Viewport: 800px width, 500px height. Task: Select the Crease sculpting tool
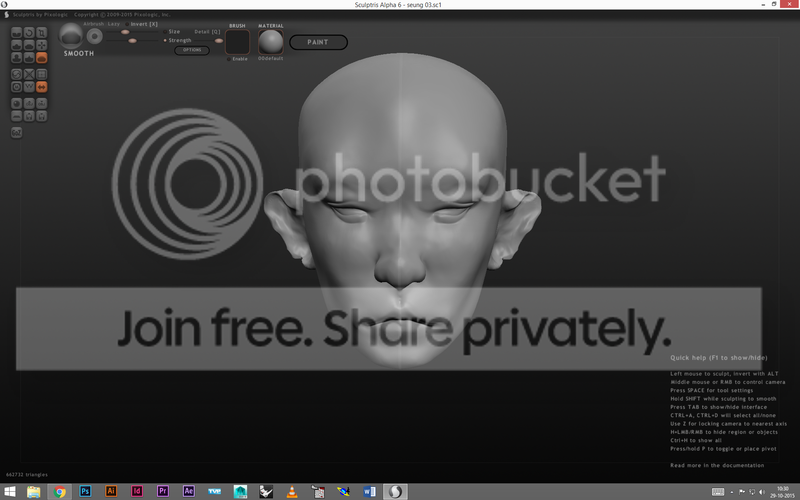pos(16,33)
